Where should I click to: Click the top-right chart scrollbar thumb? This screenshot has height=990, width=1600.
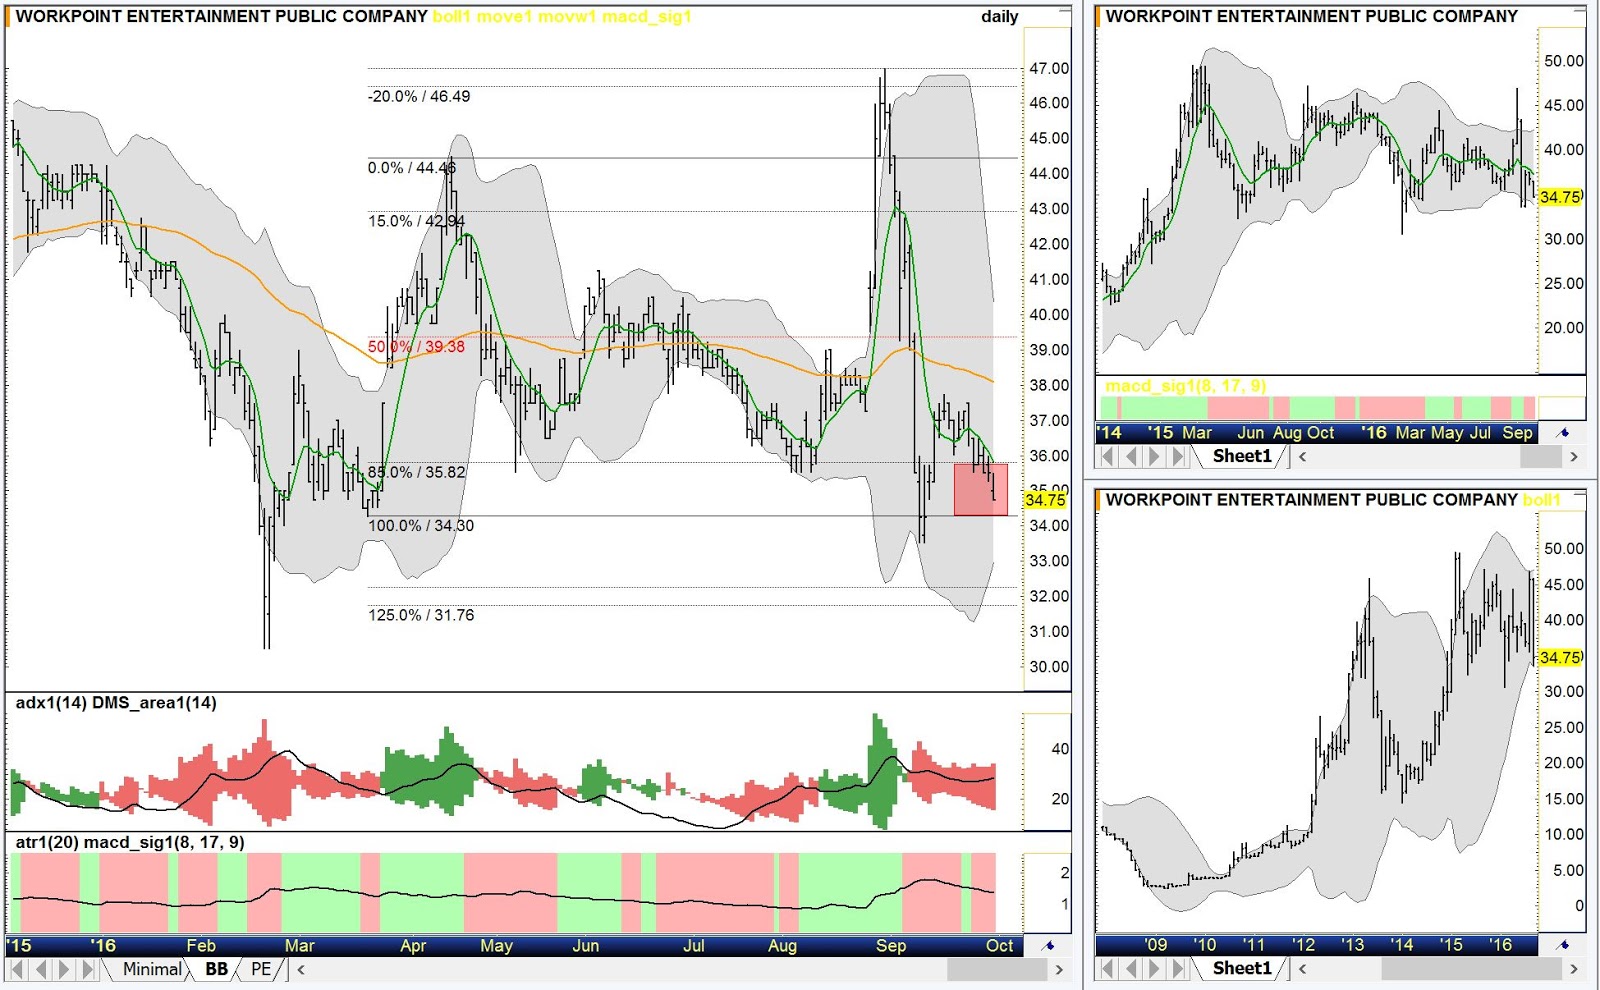click(1541, 457)
